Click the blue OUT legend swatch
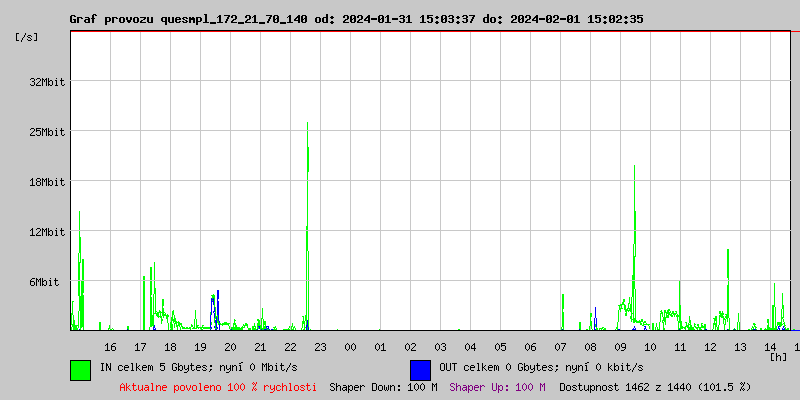 pos(420,369)
